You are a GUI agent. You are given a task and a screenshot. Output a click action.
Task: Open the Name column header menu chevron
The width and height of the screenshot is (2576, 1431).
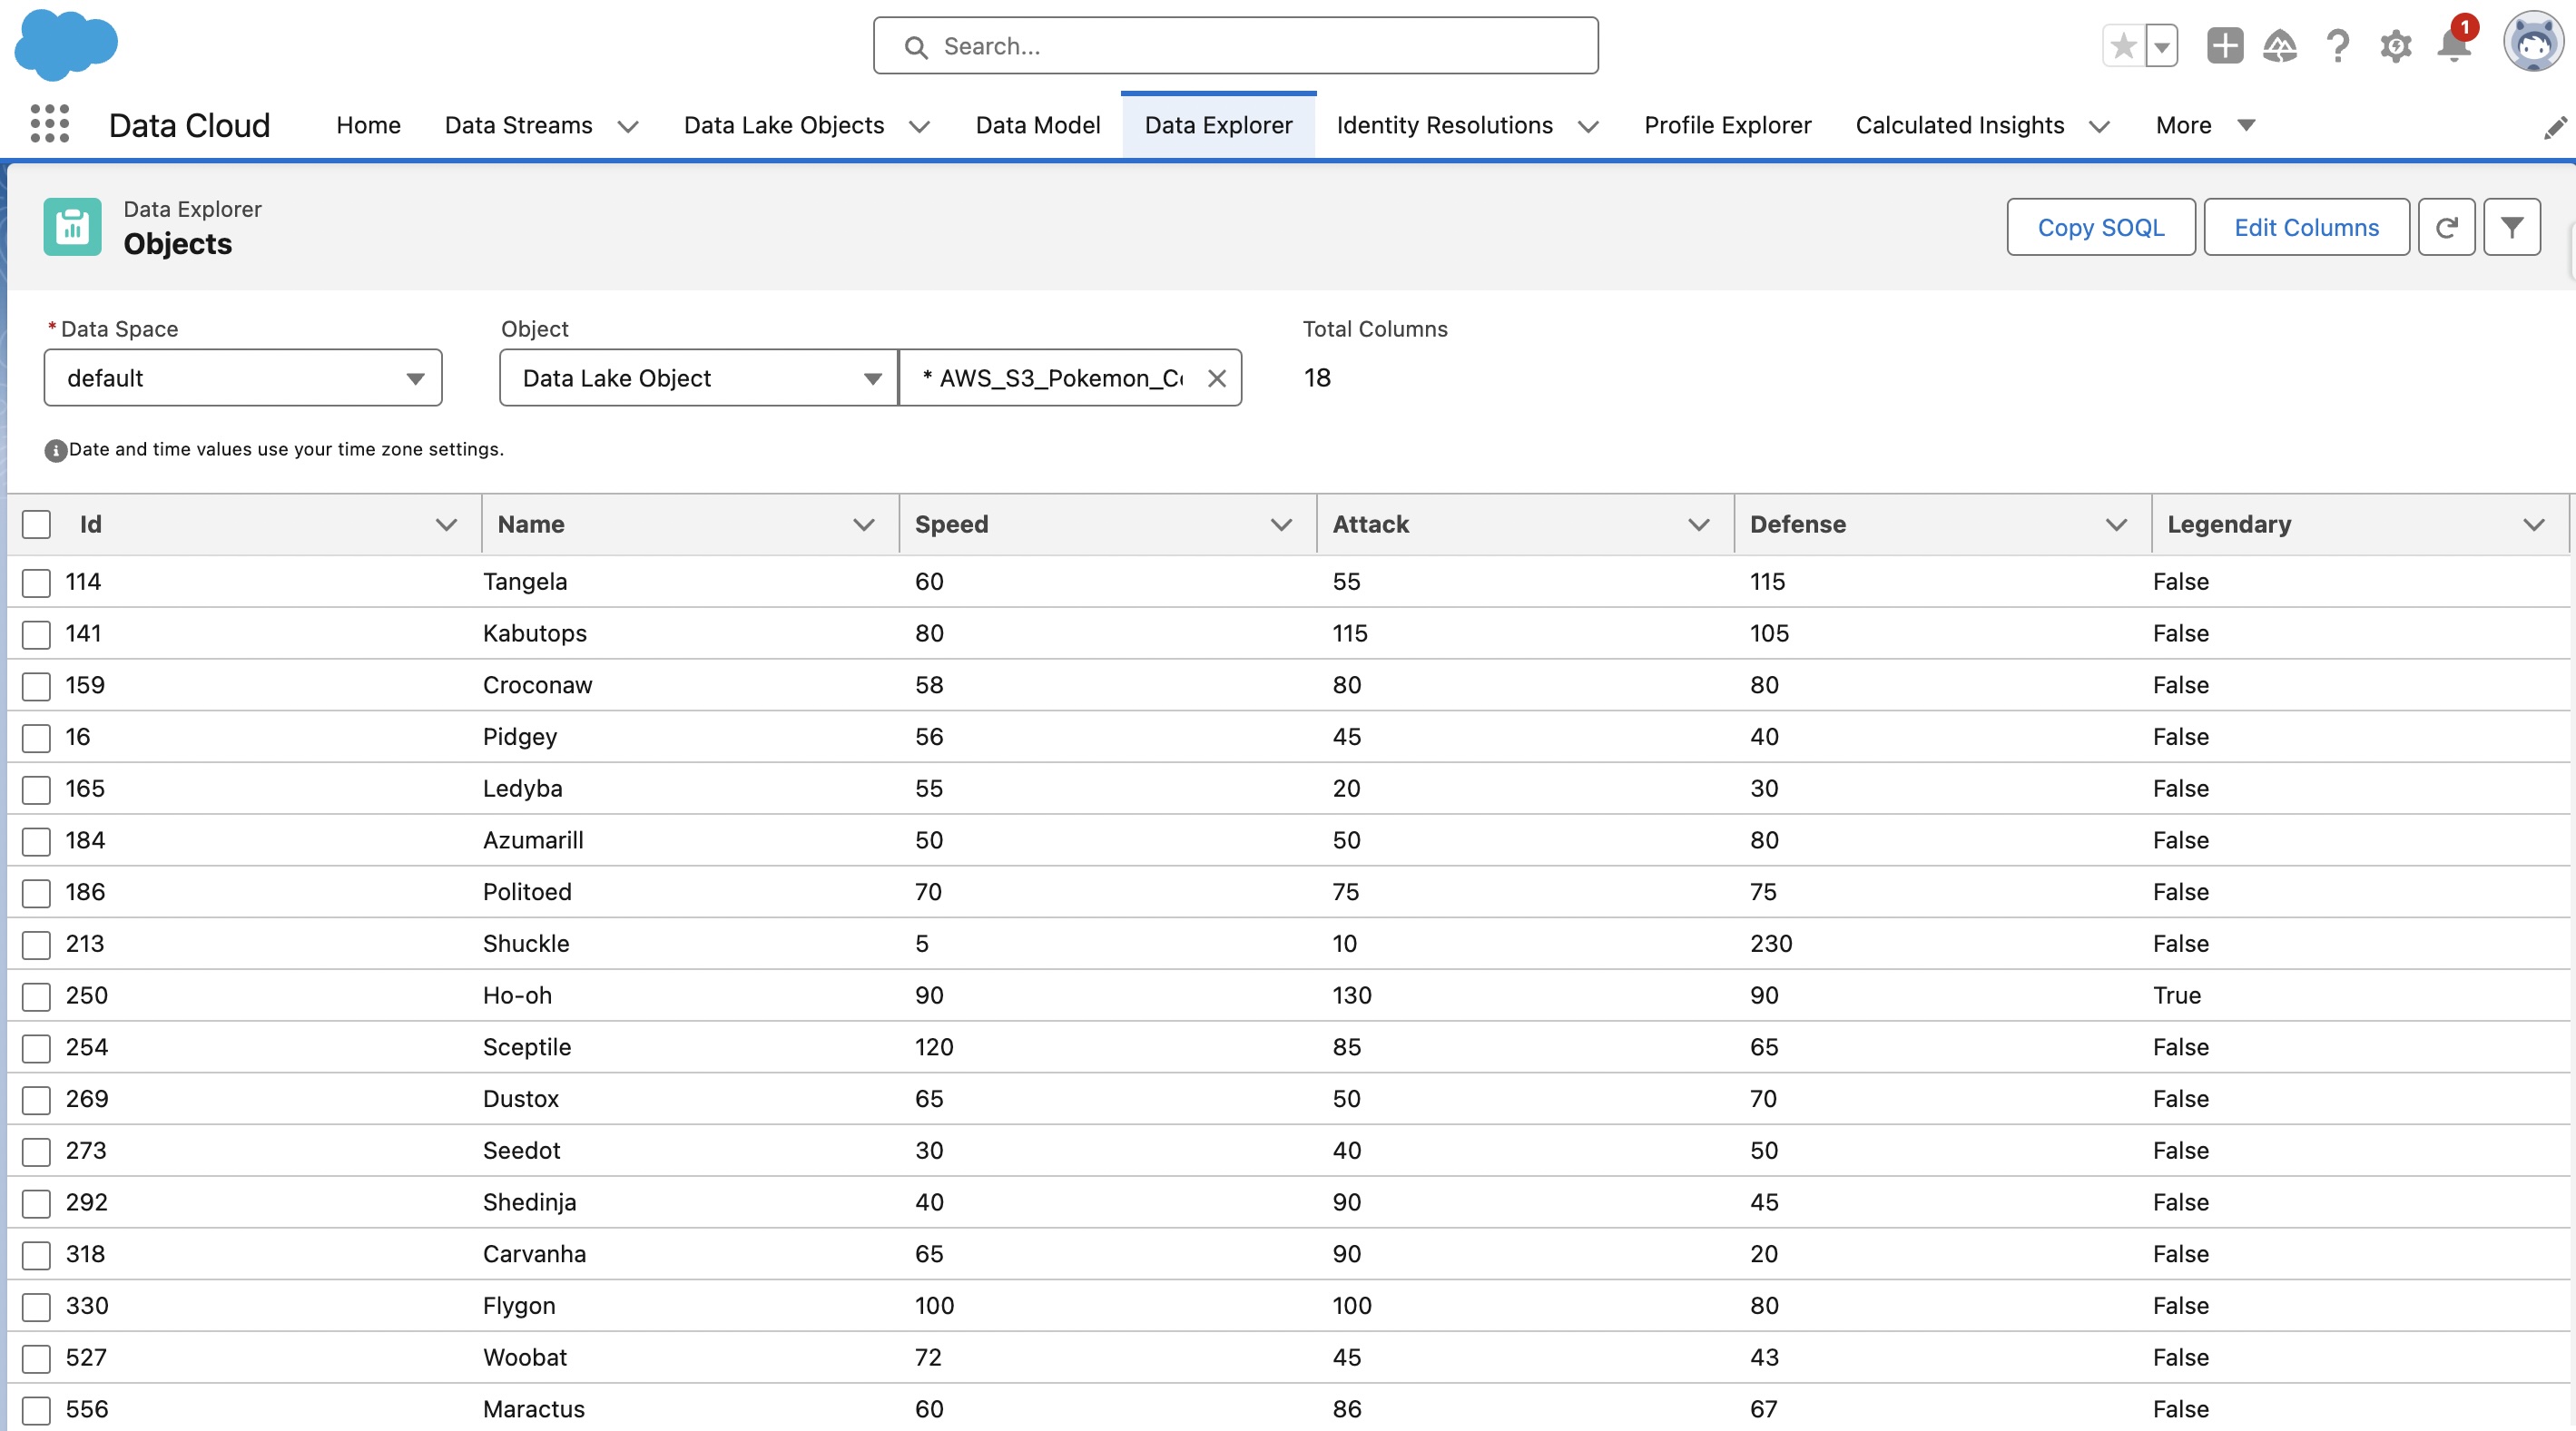(863, 524)
